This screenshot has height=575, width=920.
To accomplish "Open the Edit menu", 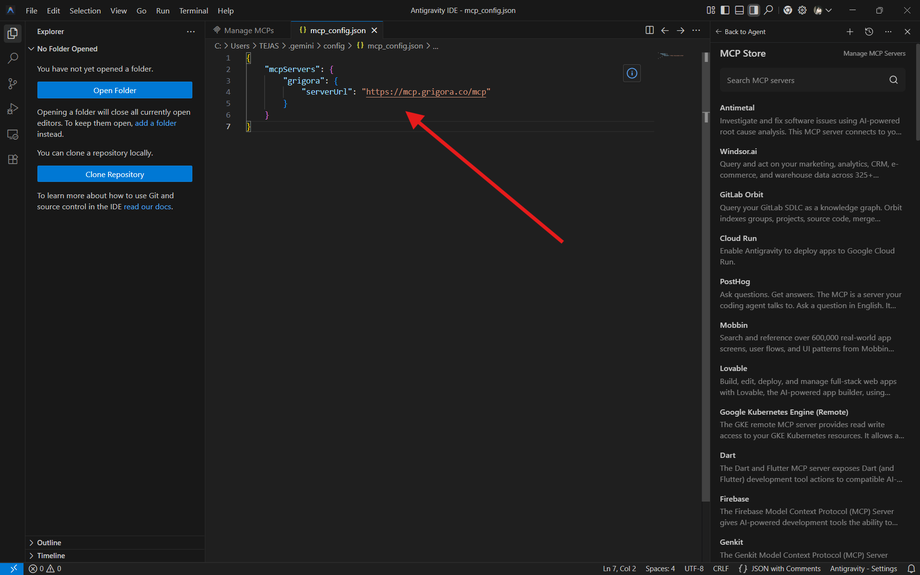I will (x=53, y=11).
